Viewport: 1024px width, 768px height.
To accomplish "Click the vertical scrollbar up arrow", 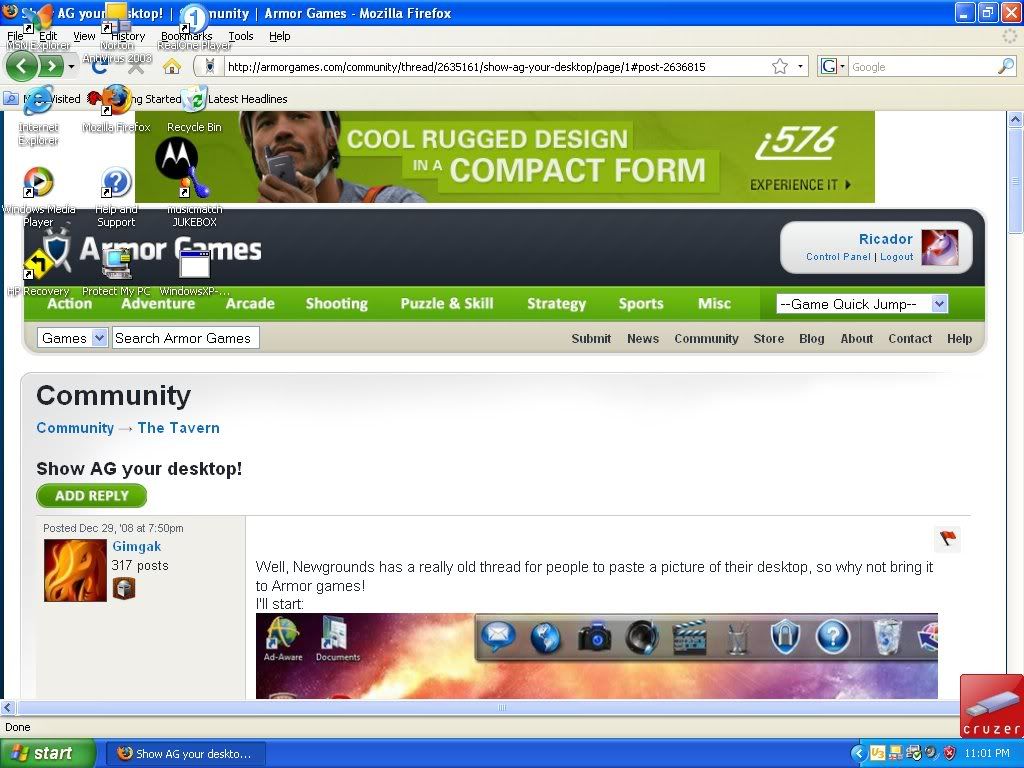I will coord(1016,120).
